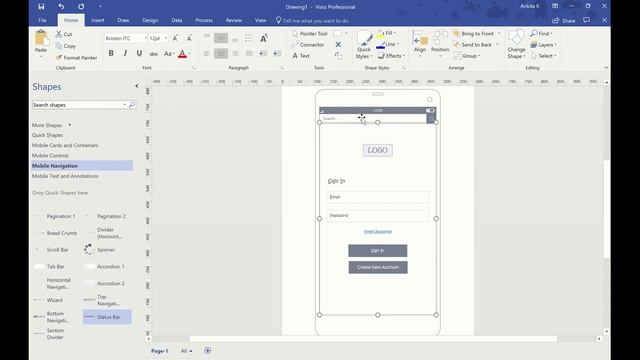640x360 pixels.
Task: Apply red font color A
Action: pos(182,53)
